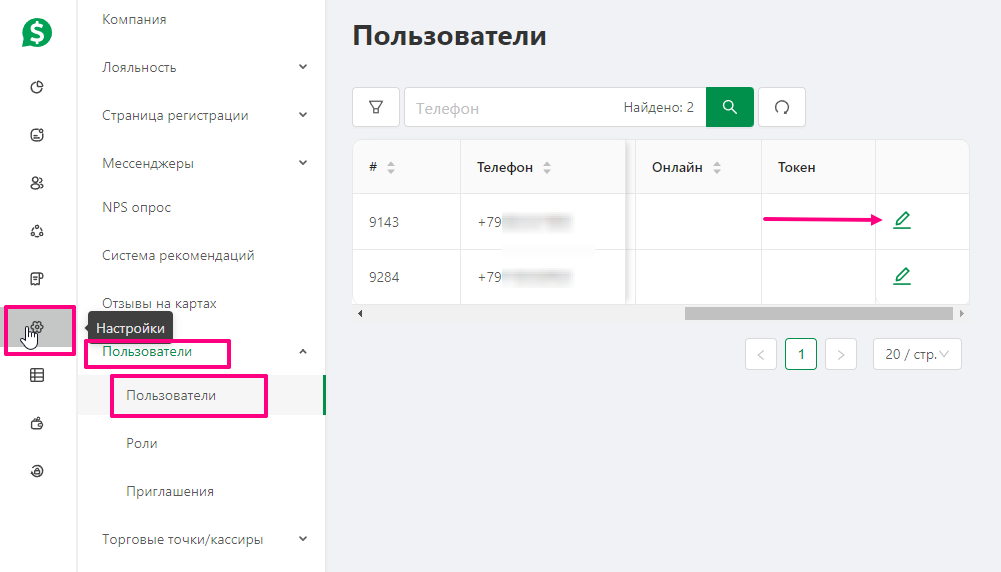Click the Лояльность menu label
The height and width of the screenshot is (572, 1001).
point(139,67)
